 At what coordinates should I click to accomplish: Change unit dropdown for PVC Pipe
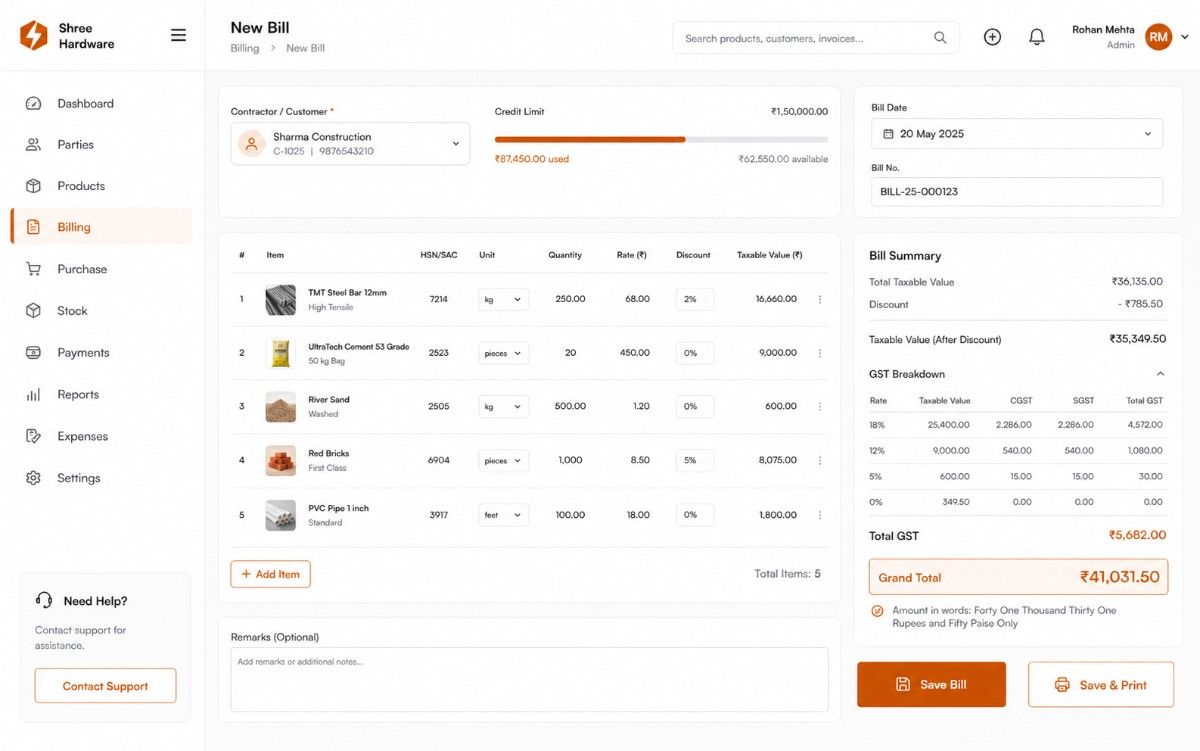[504, 515]
